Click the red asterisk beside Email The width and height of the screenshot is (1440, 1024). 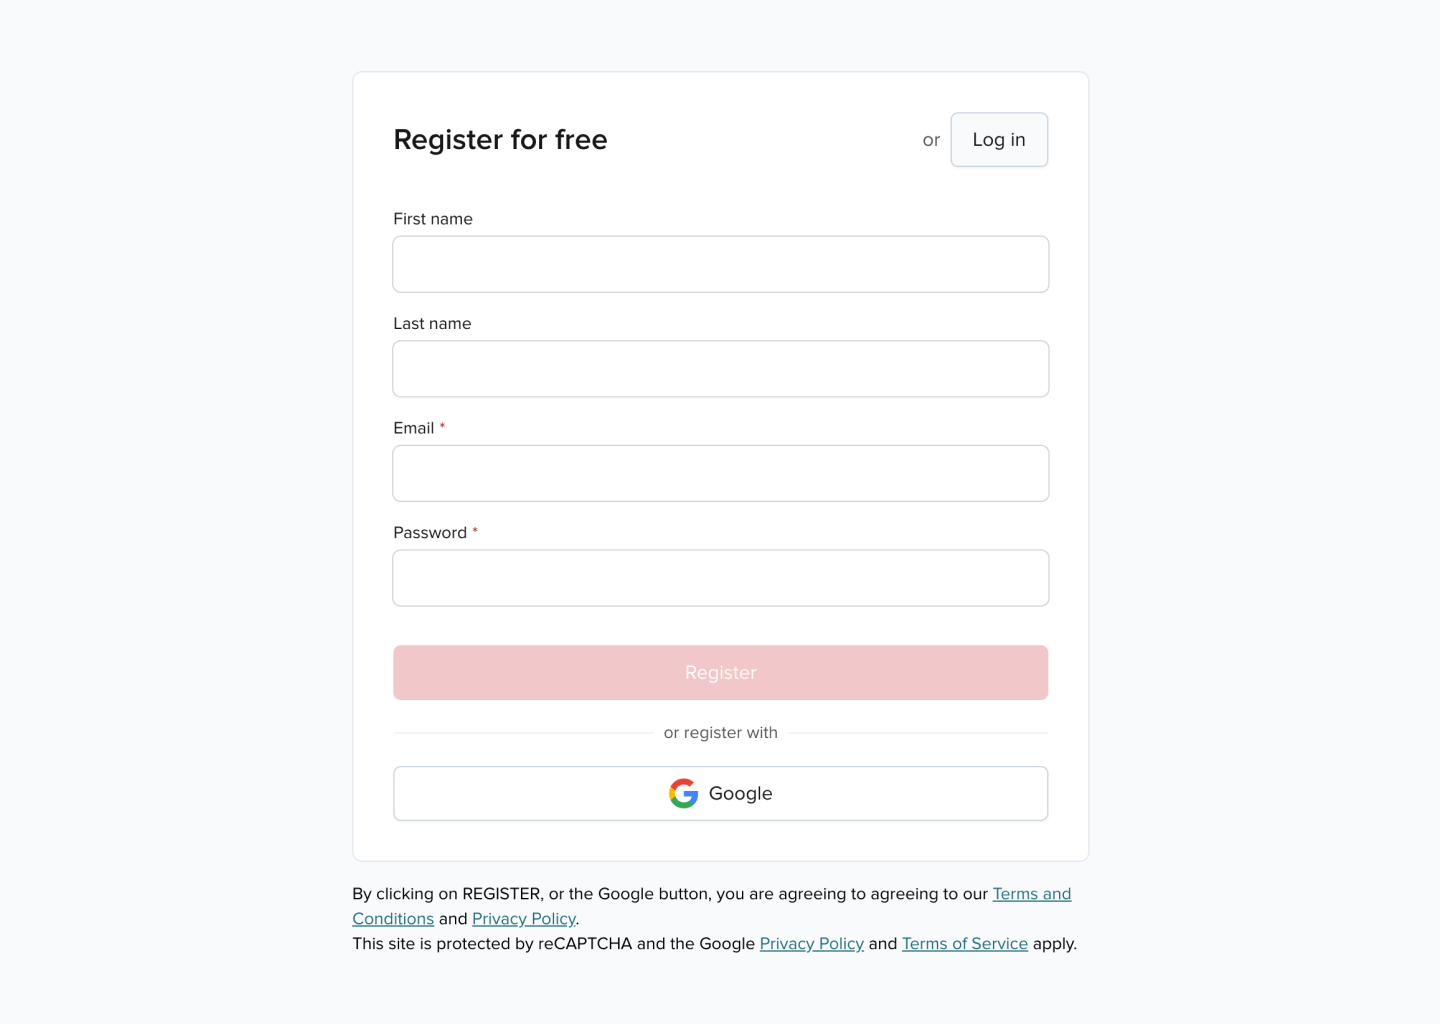tap(443, 426)
